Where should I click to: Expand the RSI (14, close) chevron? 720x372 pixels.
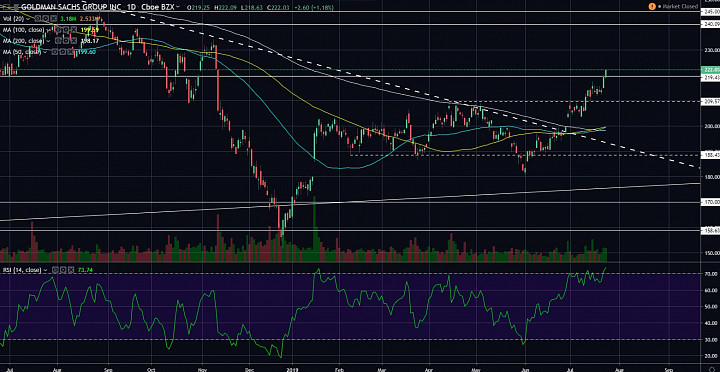(x=45, y=270)
